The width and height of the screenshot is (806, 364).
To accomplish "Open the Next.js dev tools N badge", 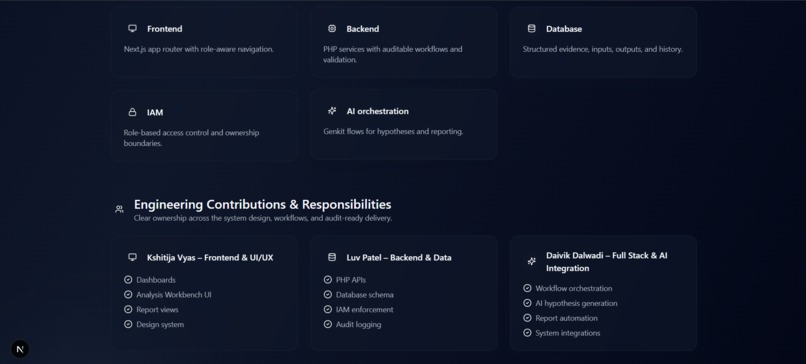I will click(20, 349).
